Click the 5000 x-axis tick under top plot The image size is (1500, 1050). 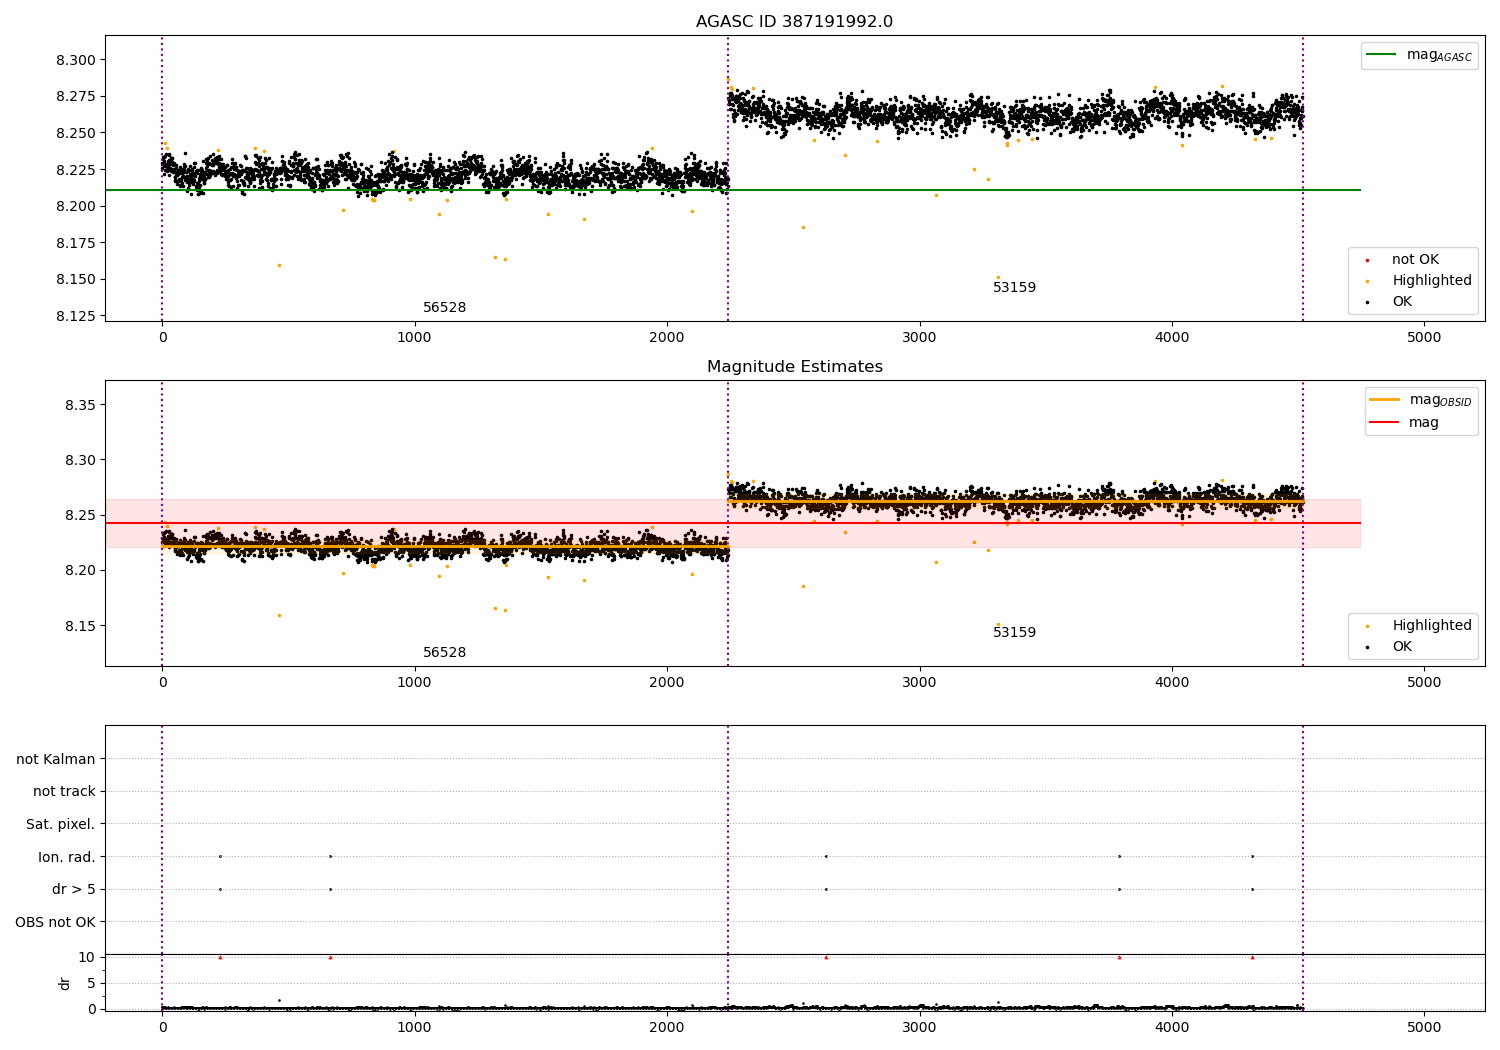click(1424, 338)
